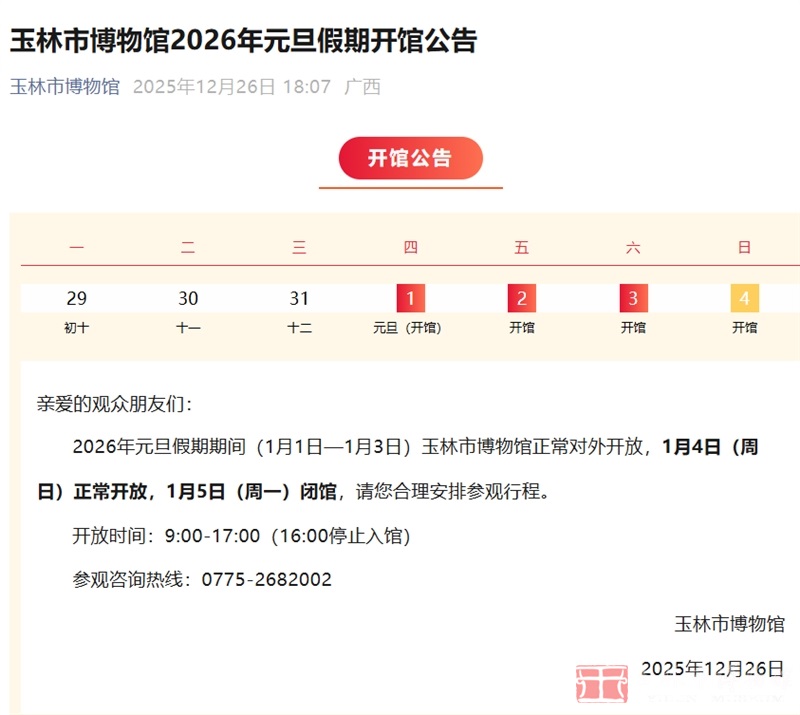Select date 31 in the calendar
Screen dimensions: 800x715
coord(299,298)
